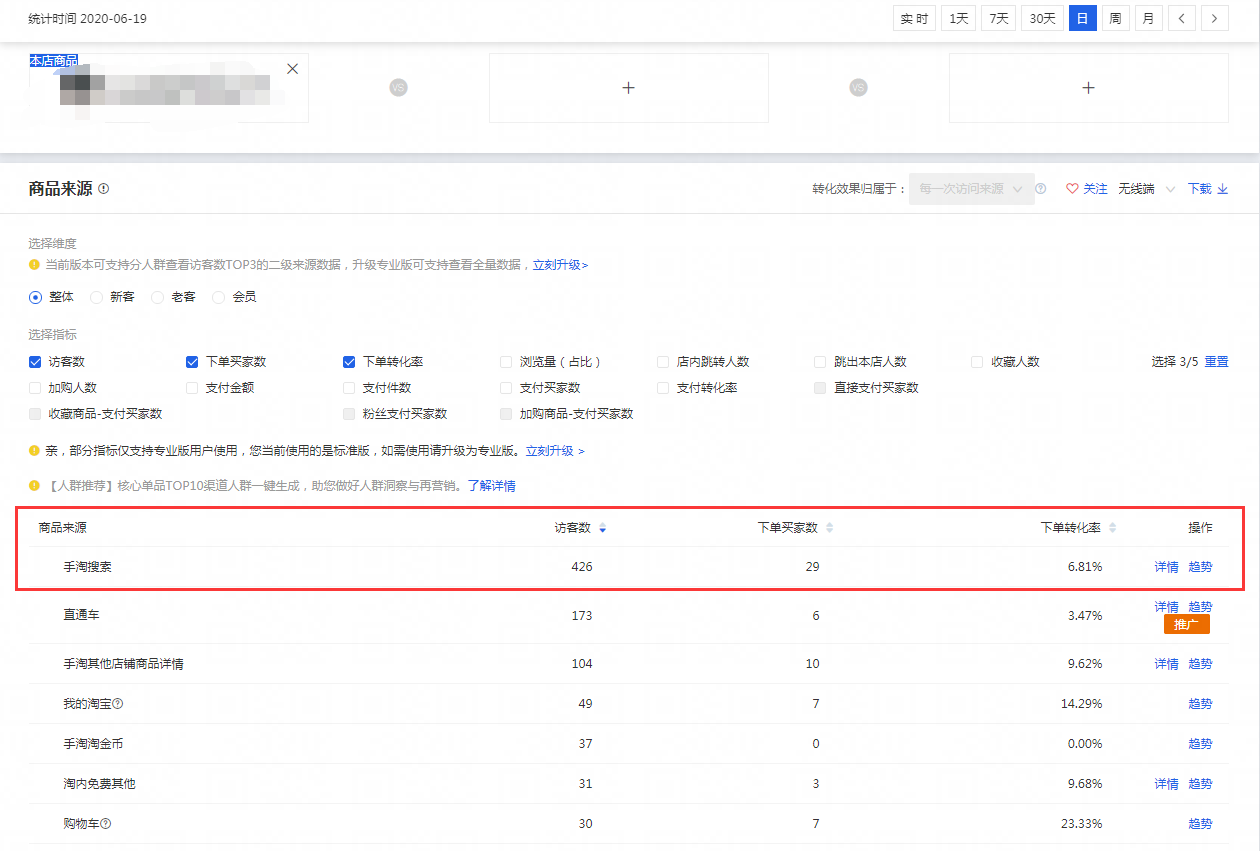The height and width of the screenshot is (851, 1260).
Task: Open 详情 for 直通车 row
Action: coord(1166,607)
